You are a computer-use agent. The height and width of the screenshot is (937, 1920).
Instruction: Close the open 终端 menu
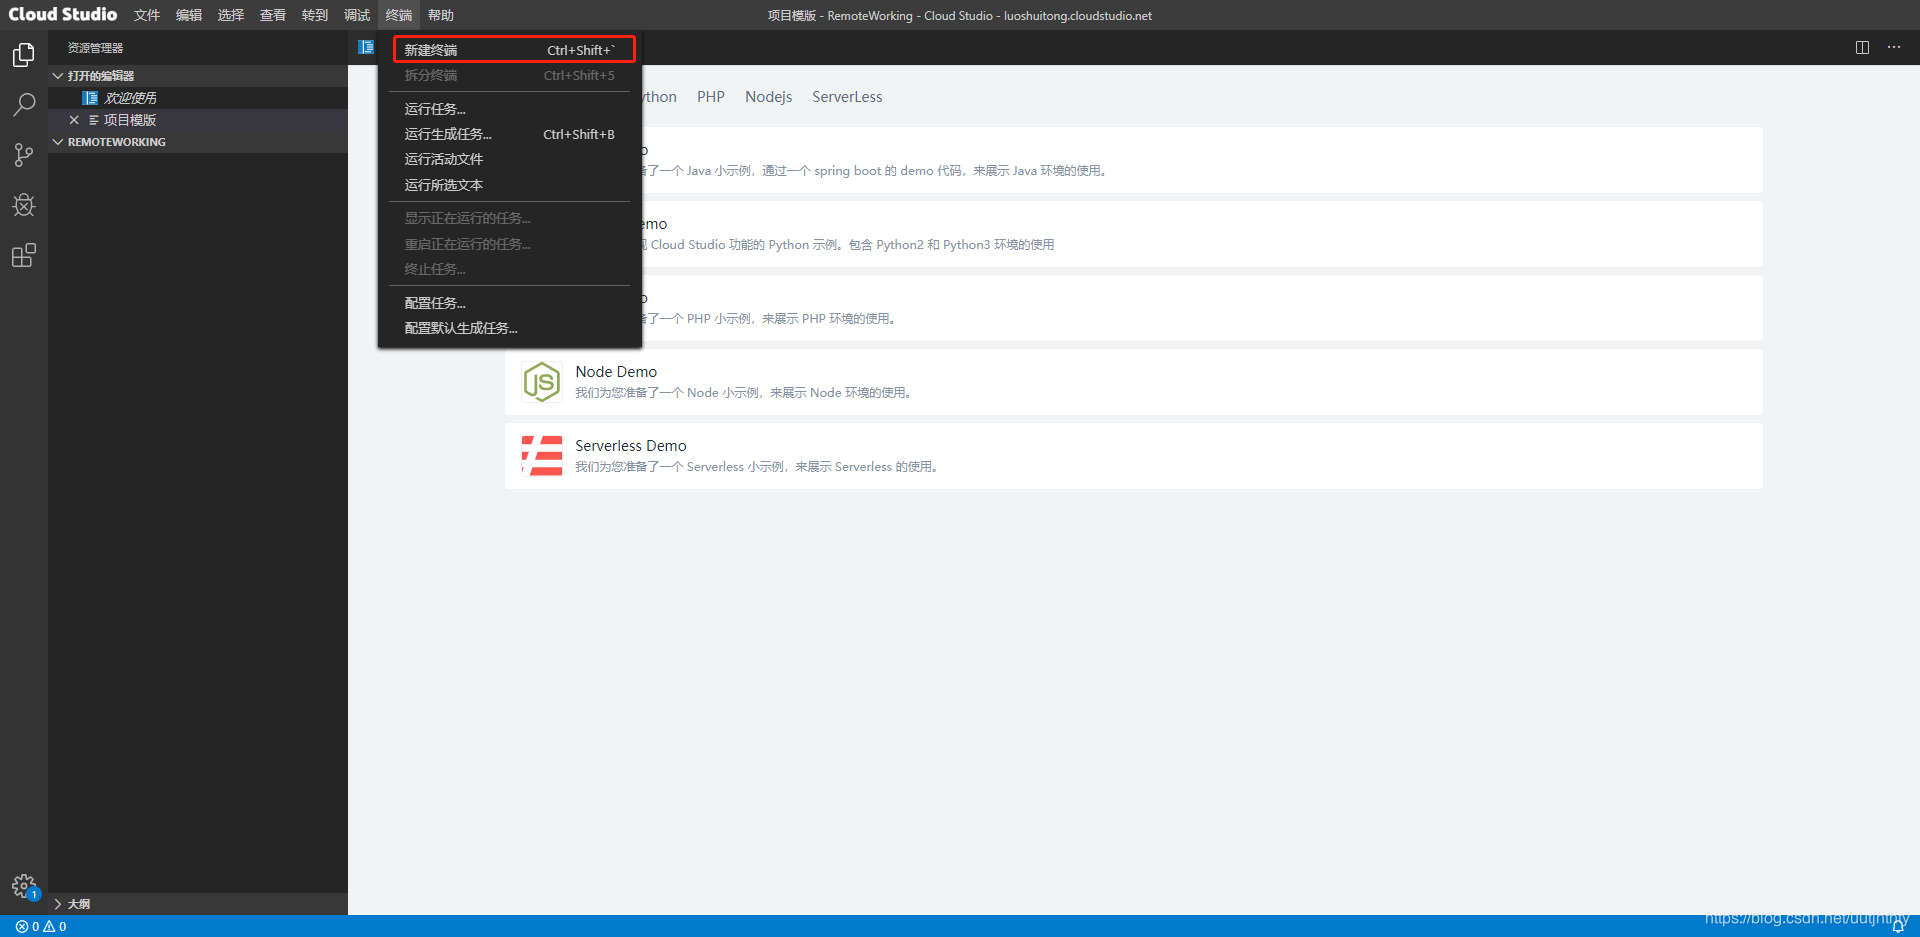pyautogui.click(x=399, y=15)
